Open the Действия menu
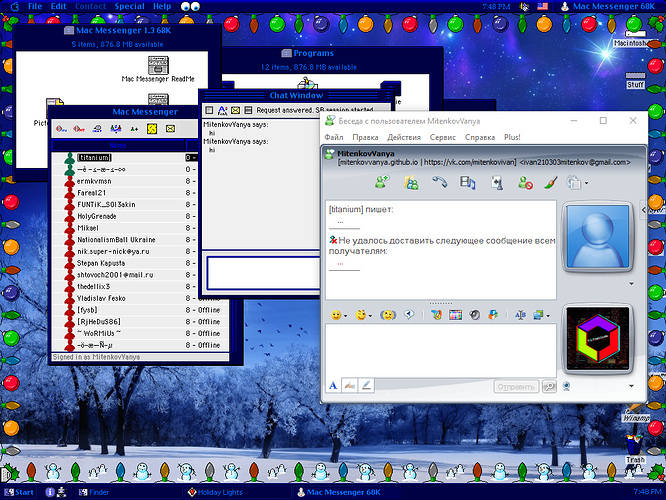666x500 pixels. [x=404, y=137]
